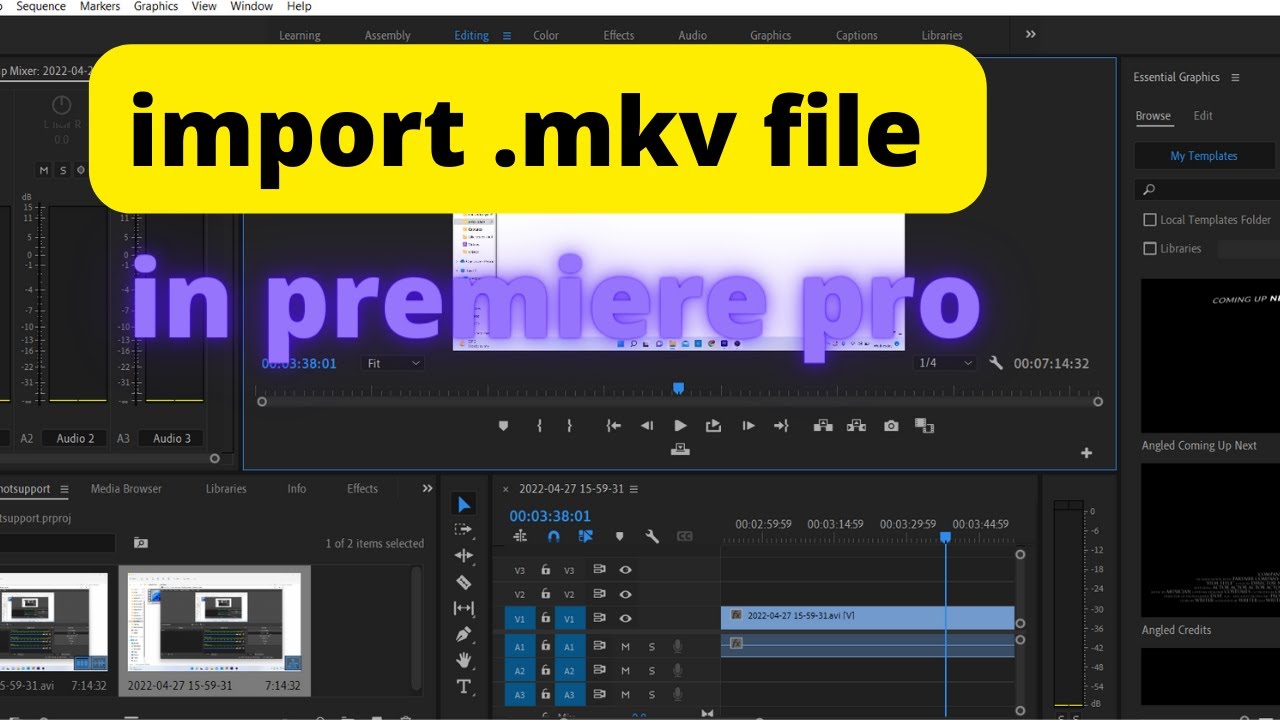Open Program Monitor settings wrench
This screenshot has width=1280, height=720.
[996, 363]
